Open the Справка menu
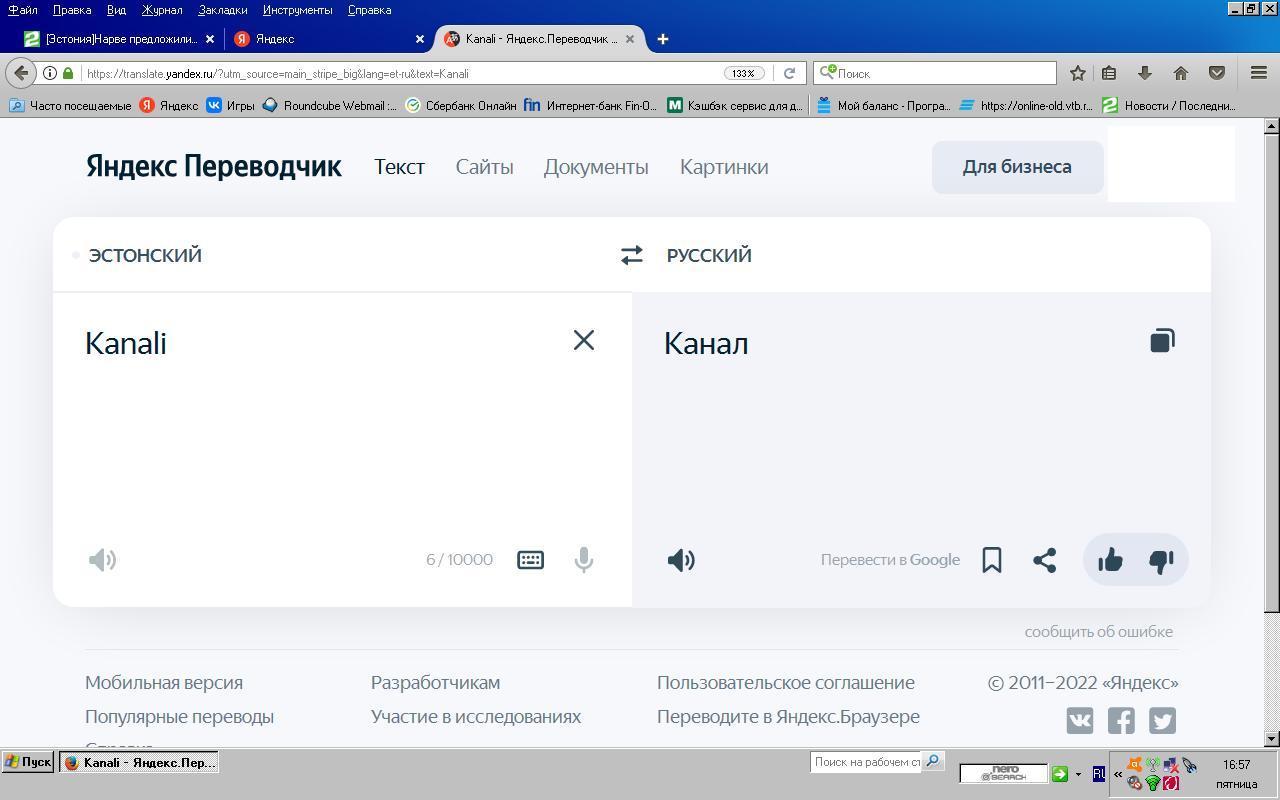 pos(369,10)
